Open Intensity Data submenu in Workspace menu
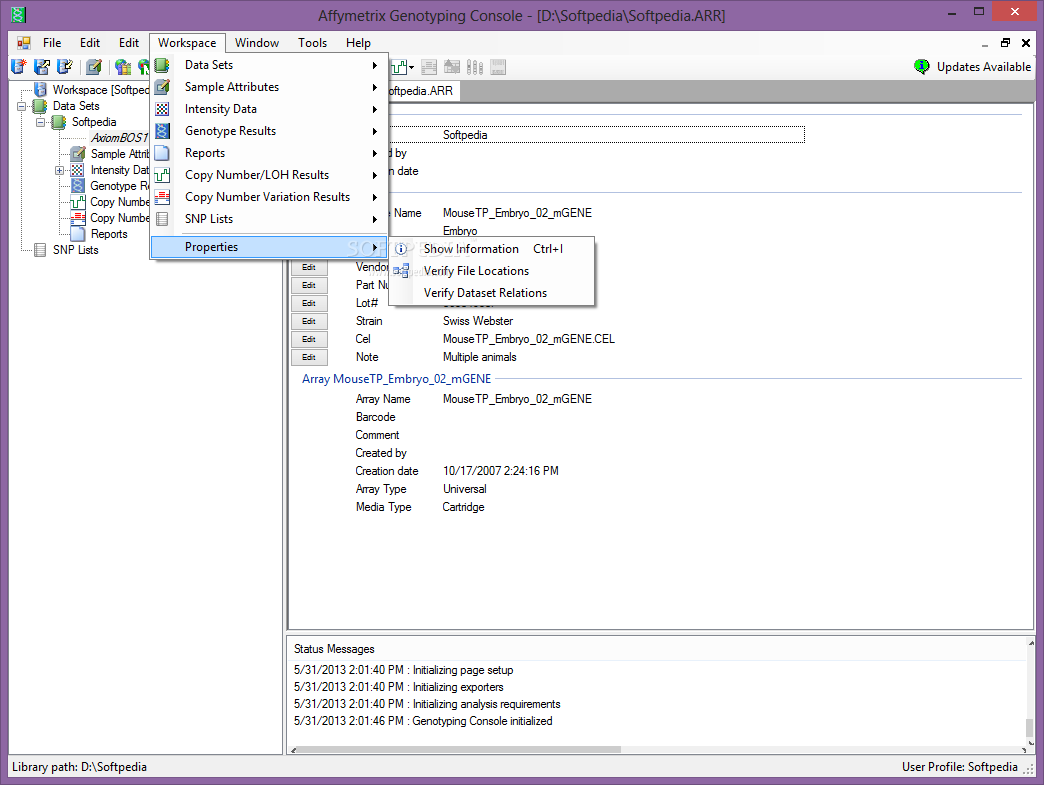The width and height of the screenshot is (1044, 785). coord(269,109)
